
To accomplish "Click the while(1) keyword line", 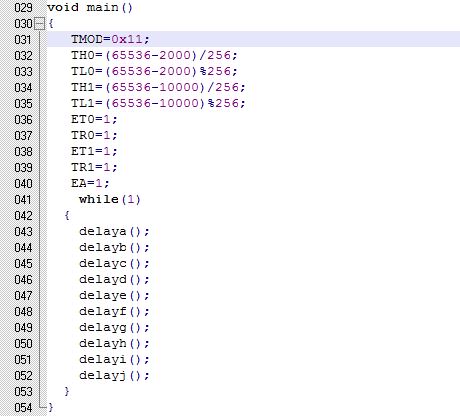I will click(x=110, y=199).
